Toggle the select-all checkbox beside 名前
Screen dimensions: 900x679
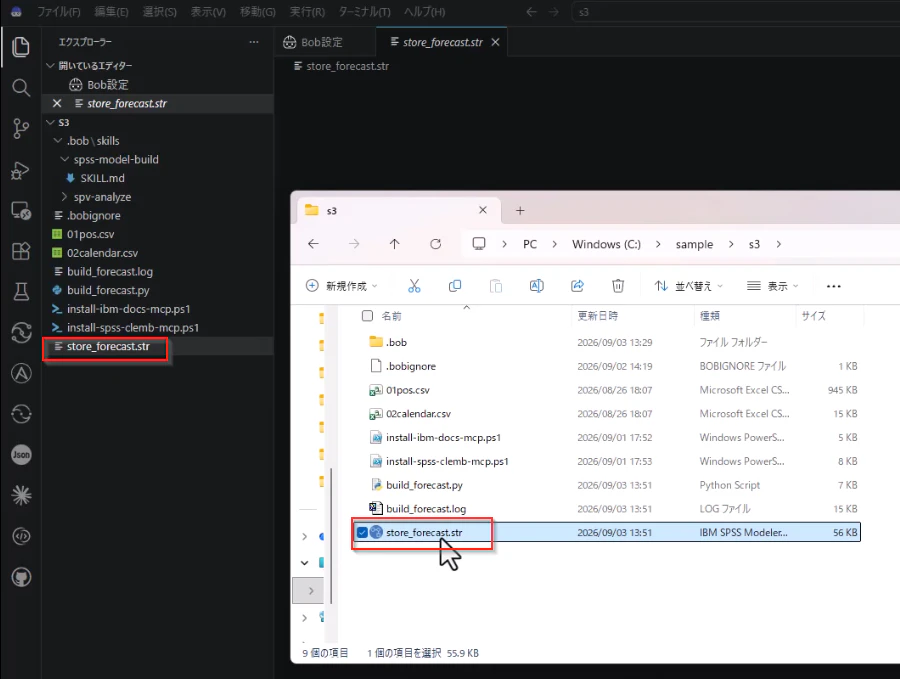pyautogui.click(x=367, y=316)
